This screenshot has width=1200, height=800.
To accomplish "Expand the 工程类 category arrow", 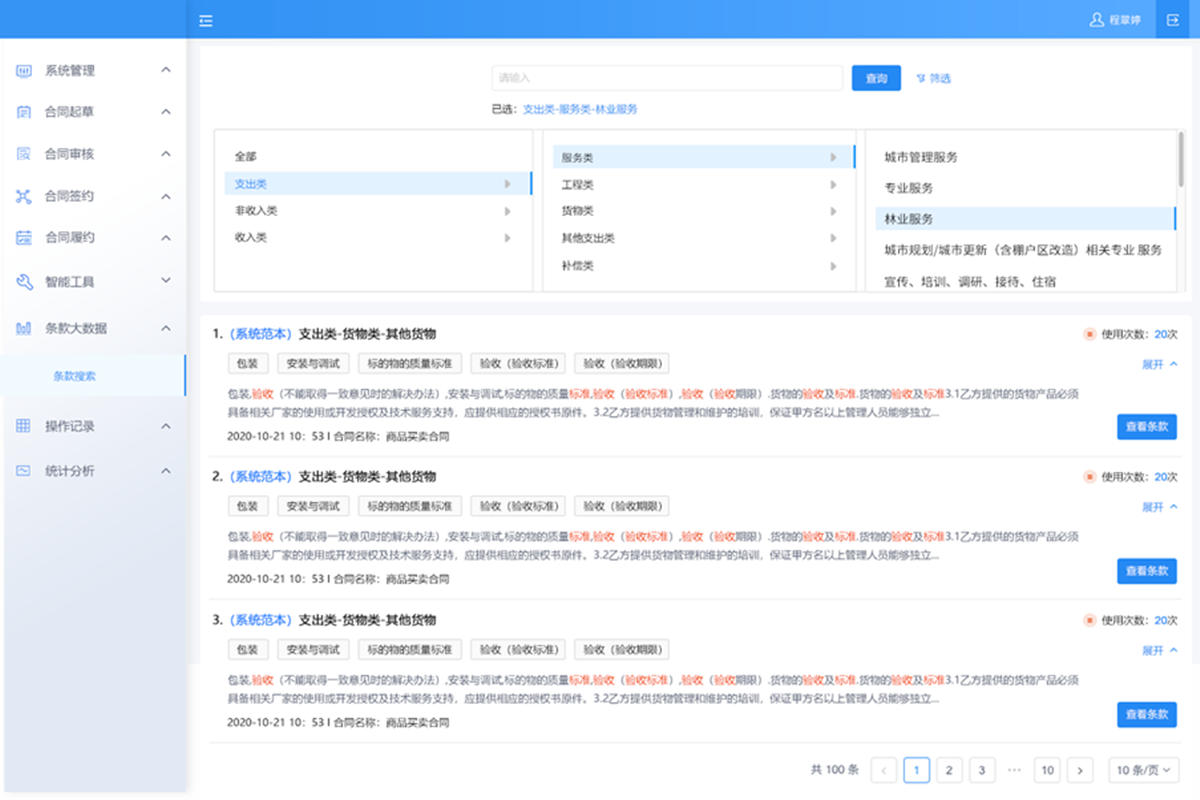I will pyautogui.click(x=834, y=183).
